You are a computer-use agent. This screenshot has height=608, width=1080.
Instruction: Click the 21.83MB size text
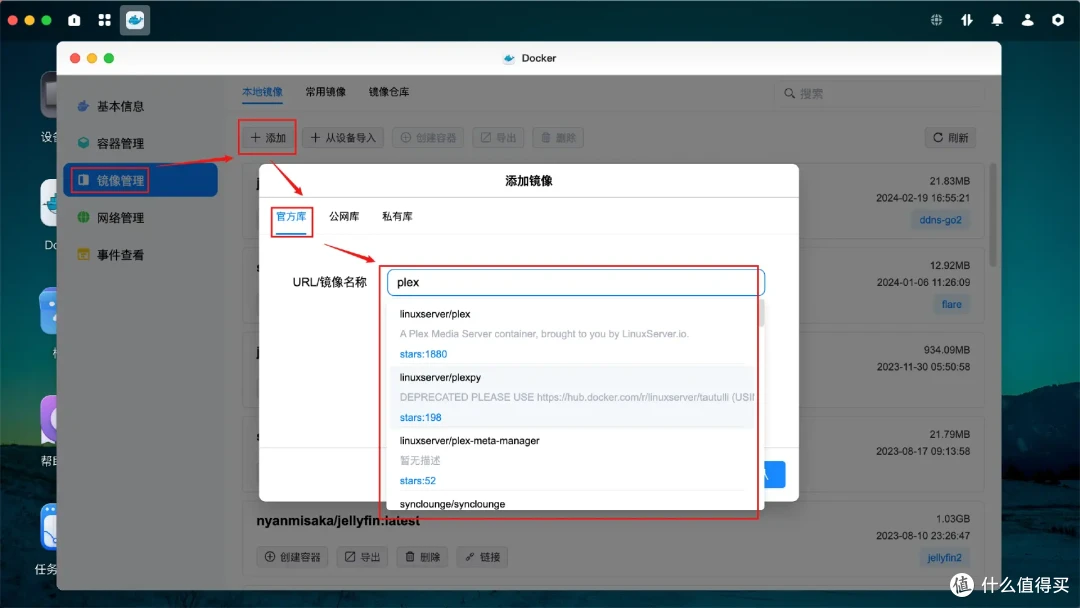(949, 181)
